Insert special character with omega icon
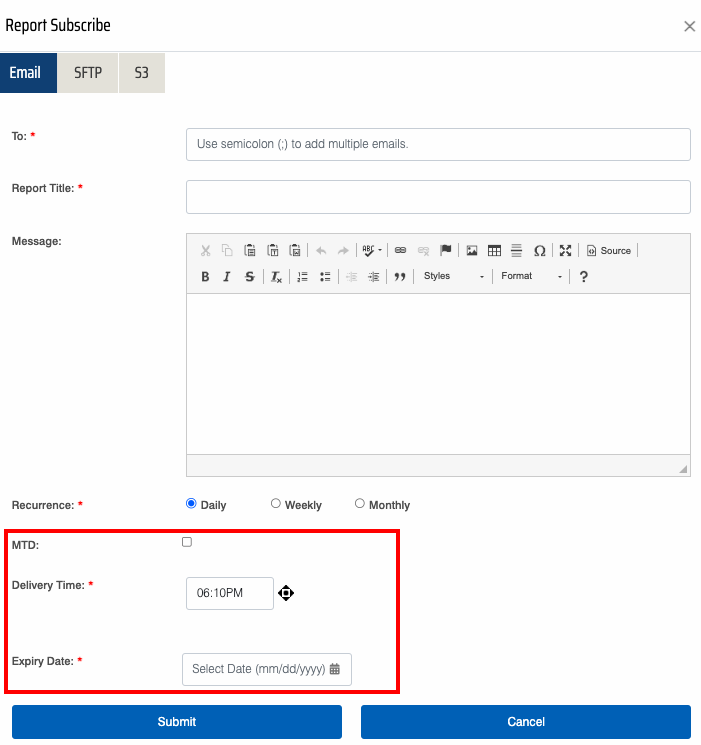The height and width of the screenshot is (745, 701). tap(539, 251)
